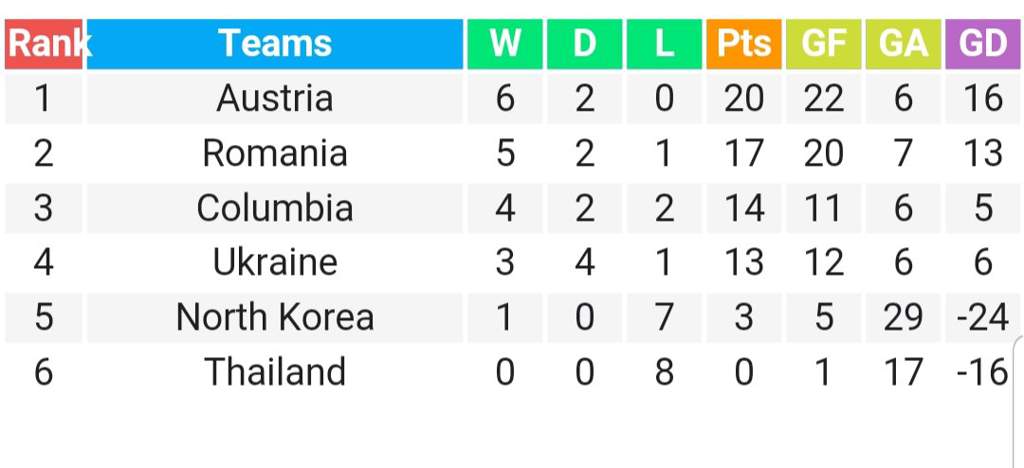The width and height of the screenshot is (1024, 468).
Task: Select the Austria team row
Action: coord(513,99)
